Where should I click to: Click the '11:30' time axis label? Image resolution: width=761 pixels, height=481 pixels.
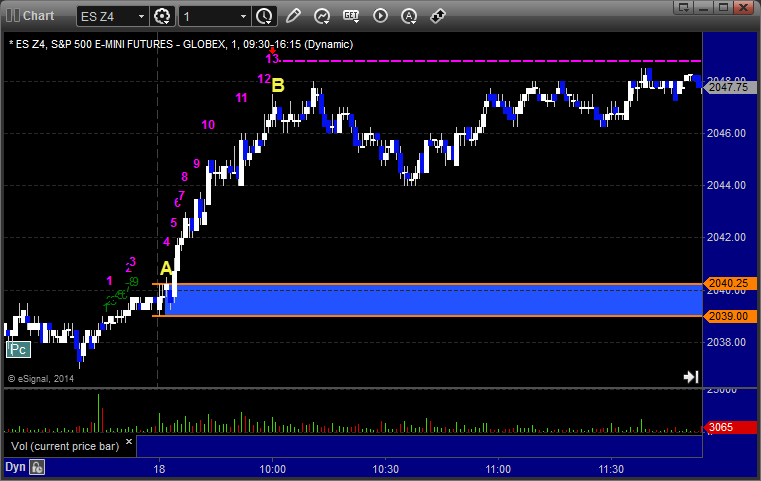point(611,469)
